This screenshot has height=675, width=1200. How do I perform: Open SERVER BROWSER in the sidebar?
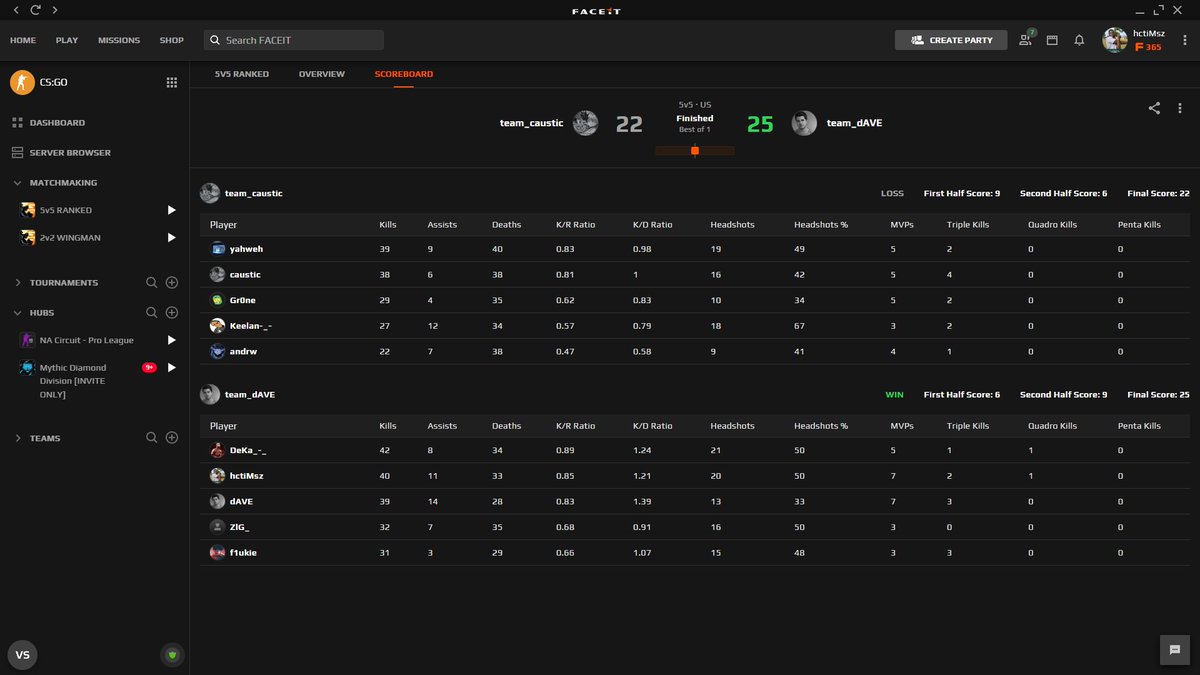tap(70, 153)
